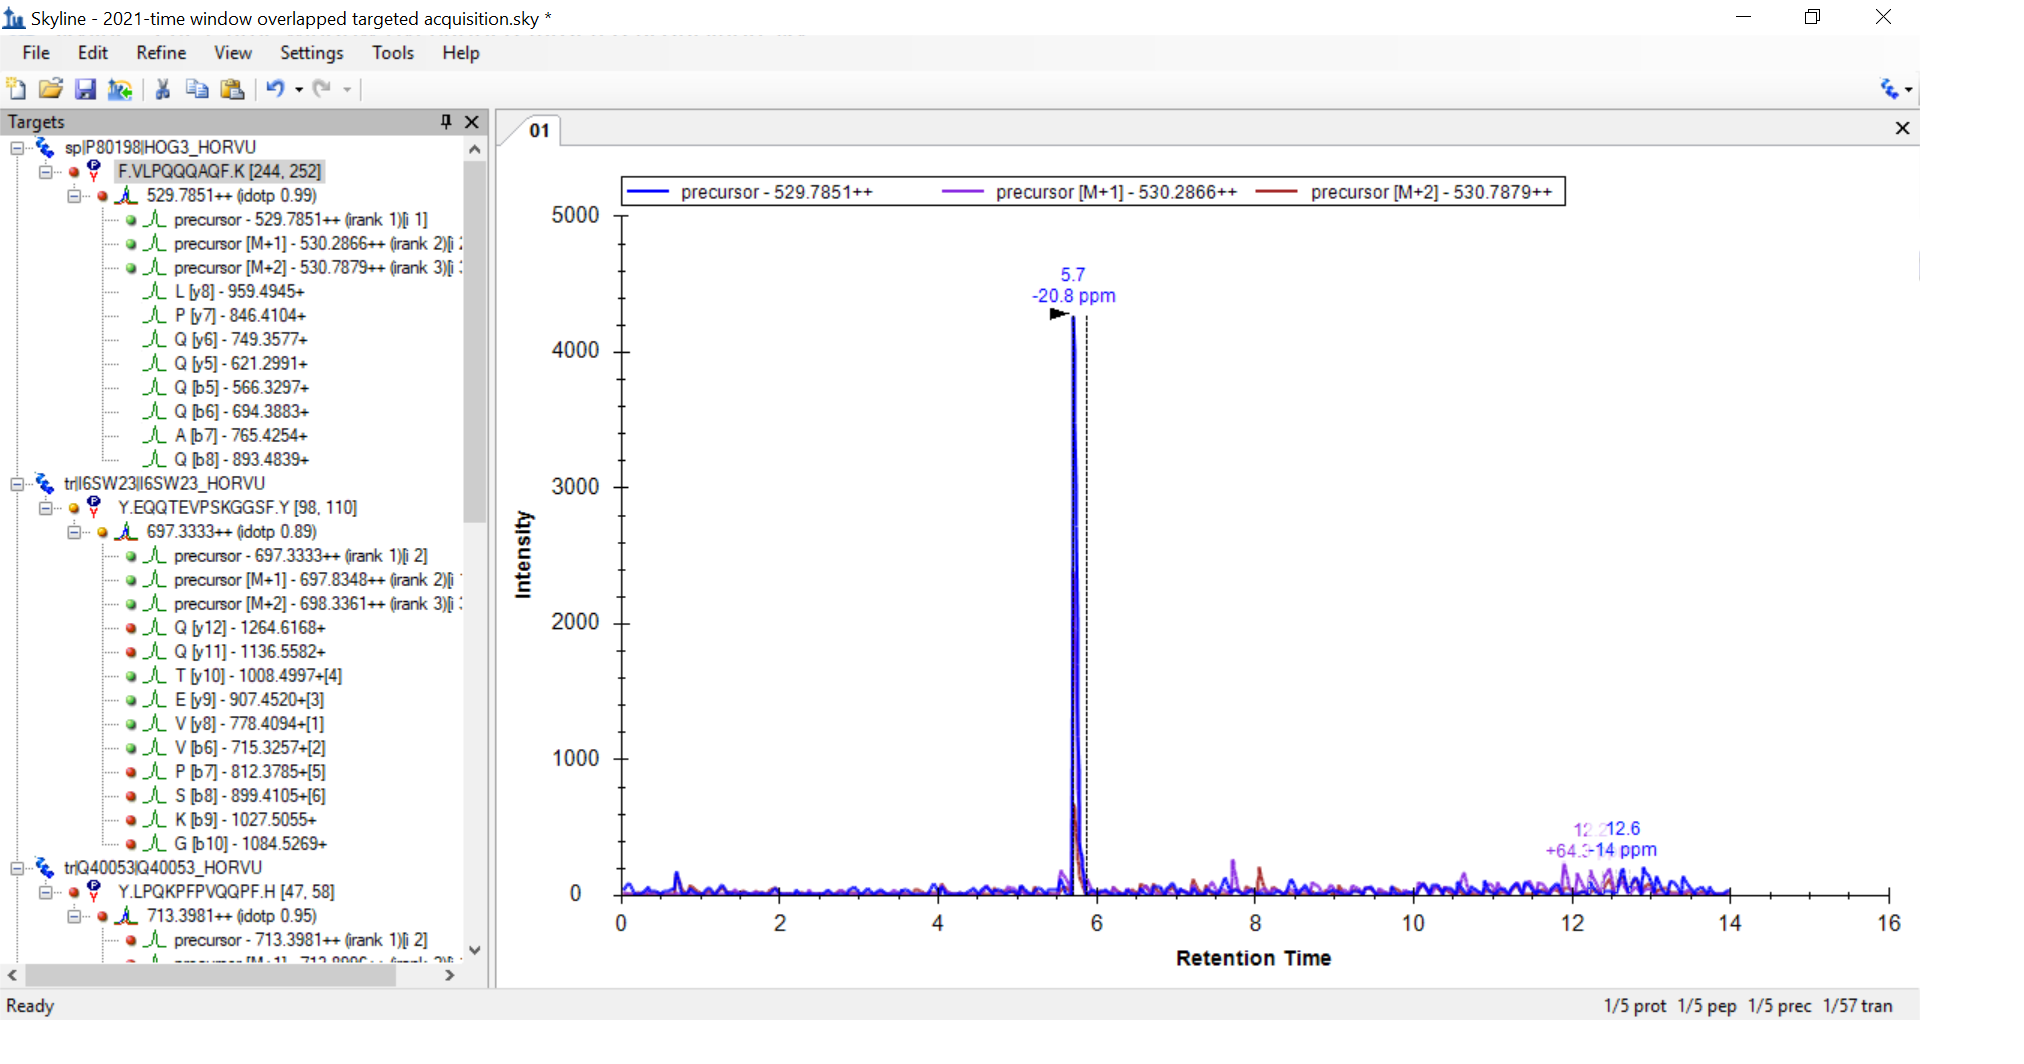Screen dimensions: 2024x1064
Task: Click the Cut scissors icon
Action: (x=163, y=89)
